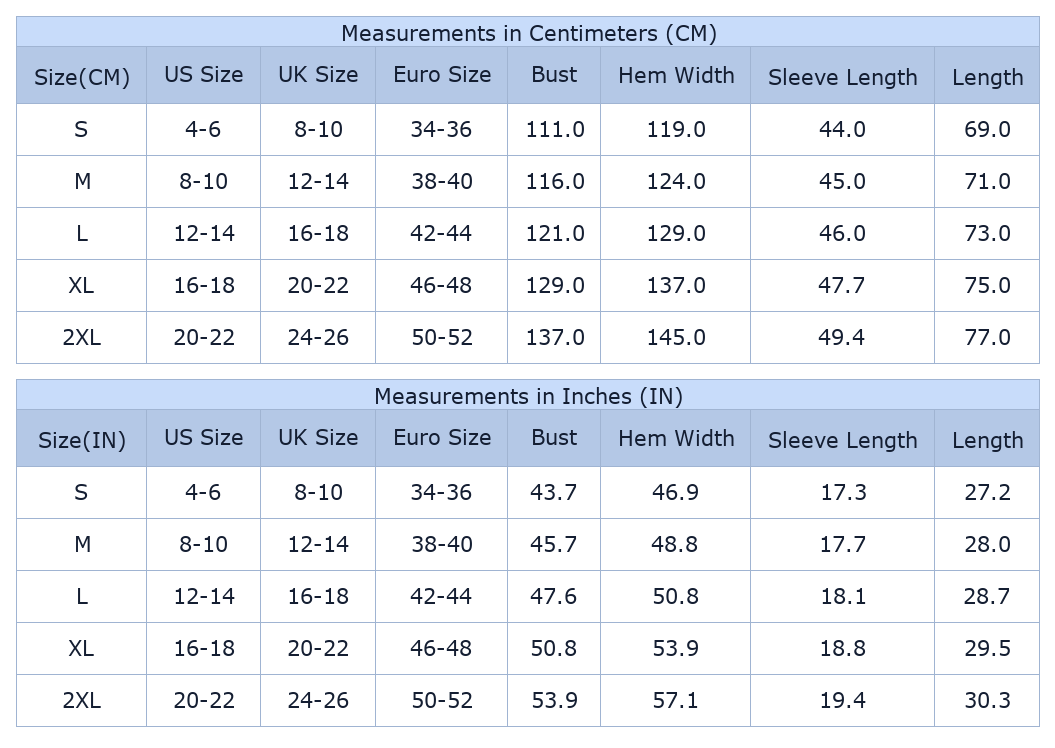
Task: Select the length value 27.2
Action: tap(987, 493)
